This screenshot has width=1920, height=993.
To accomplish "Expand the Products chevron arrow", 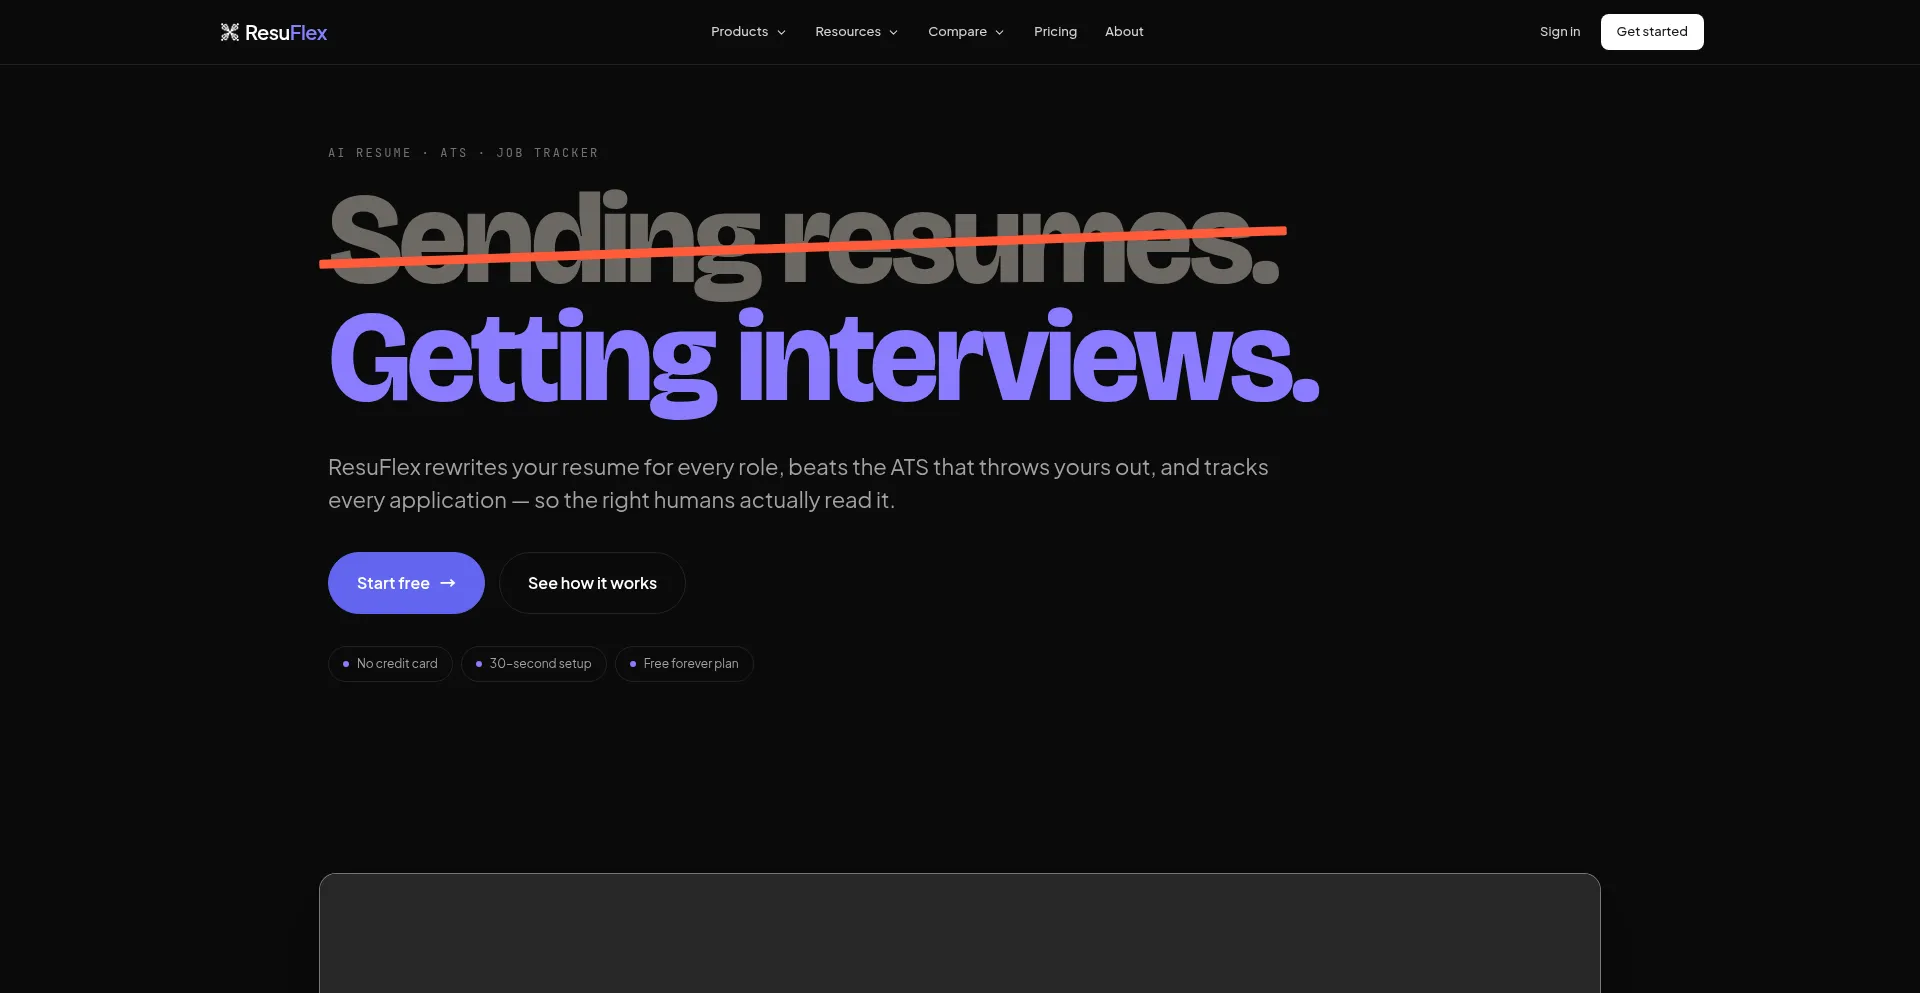I will coord(782,33).
